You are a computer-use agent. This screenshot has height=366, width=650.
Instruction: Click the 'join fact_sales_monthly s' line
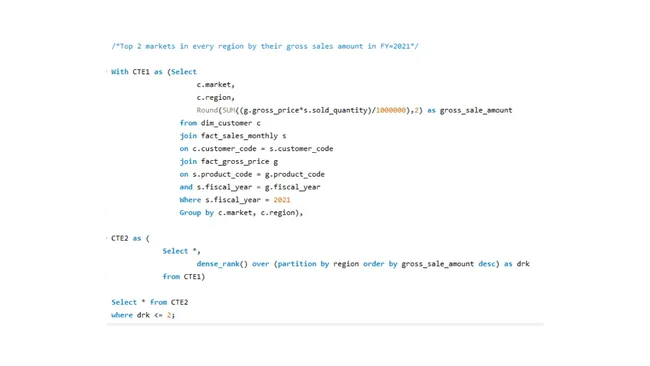233,136
